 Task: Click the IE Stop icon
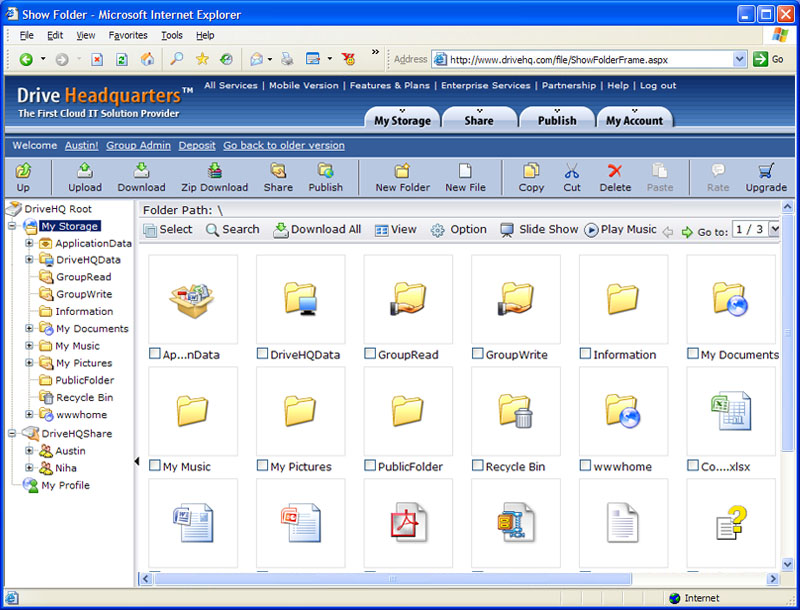coord(97,60)
